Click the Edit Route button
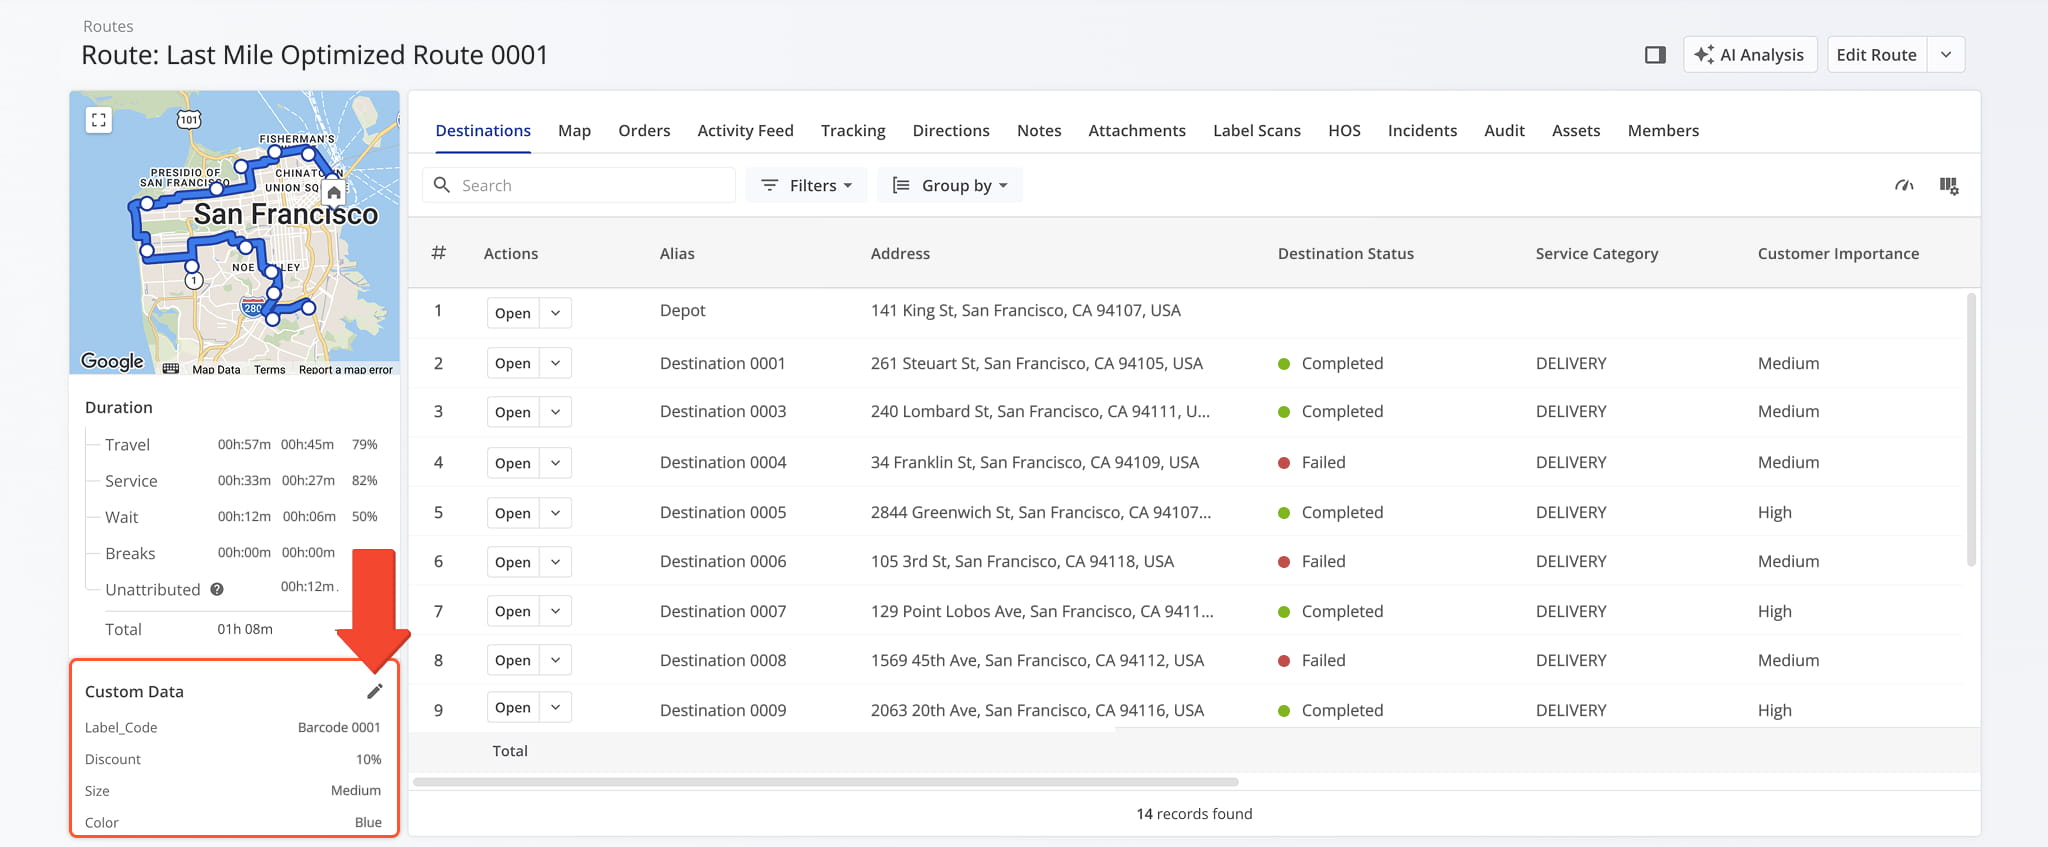The height and width of the screenshot is (847, 2048). [x=1876, y=55]
